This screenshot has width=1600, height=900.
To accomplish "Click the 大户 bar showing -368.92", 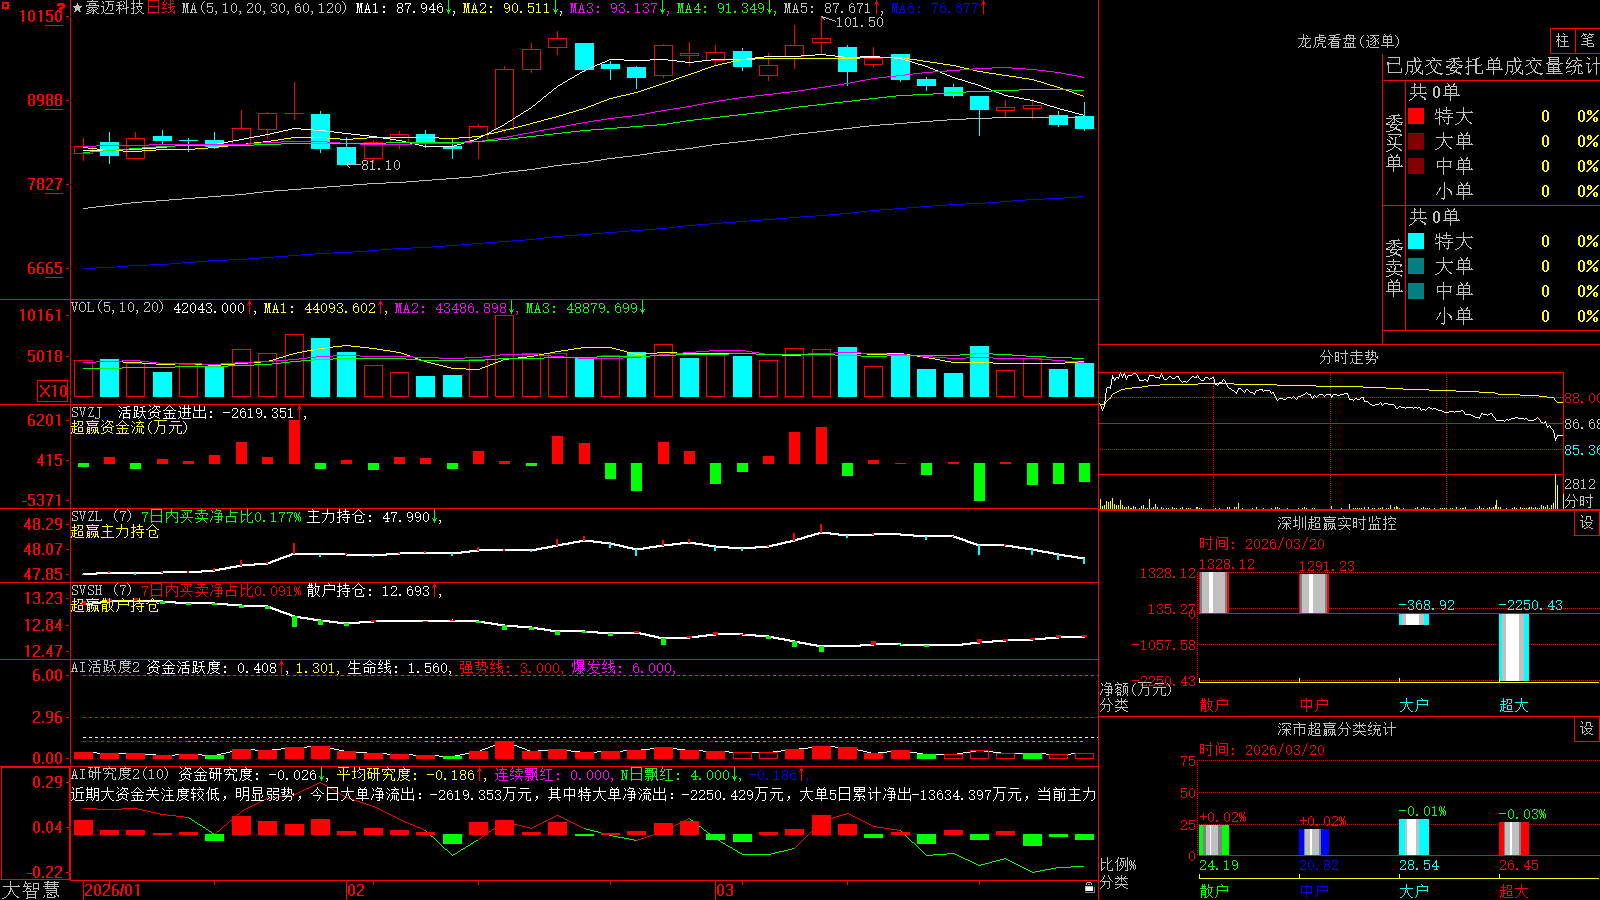I will [1414, 619].
